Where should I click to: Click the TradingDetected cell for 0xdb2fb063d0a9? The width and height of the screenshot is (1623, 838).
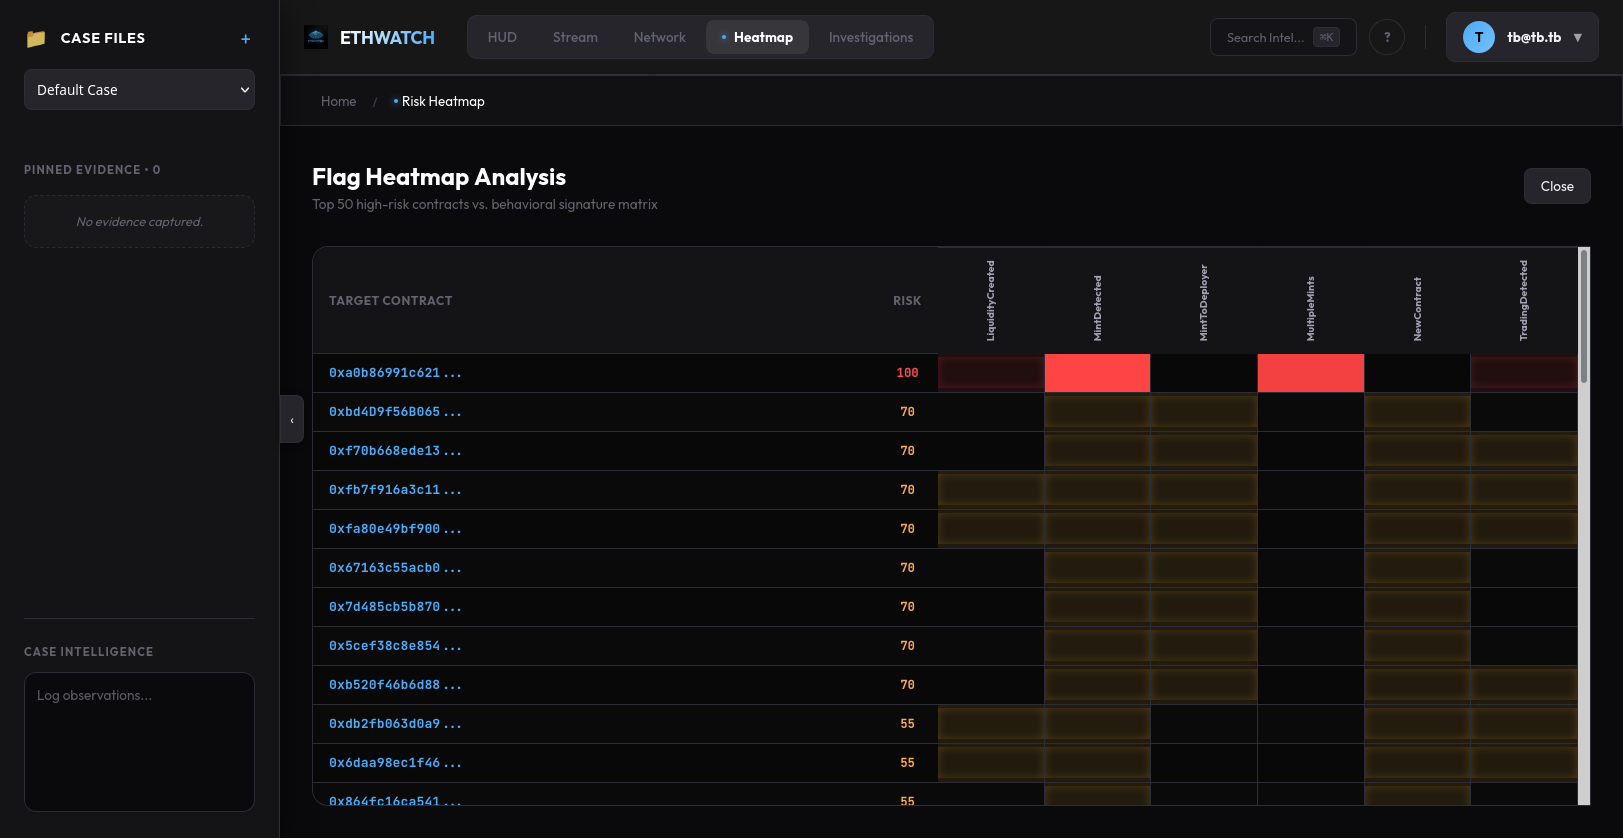click(1524, 724)
